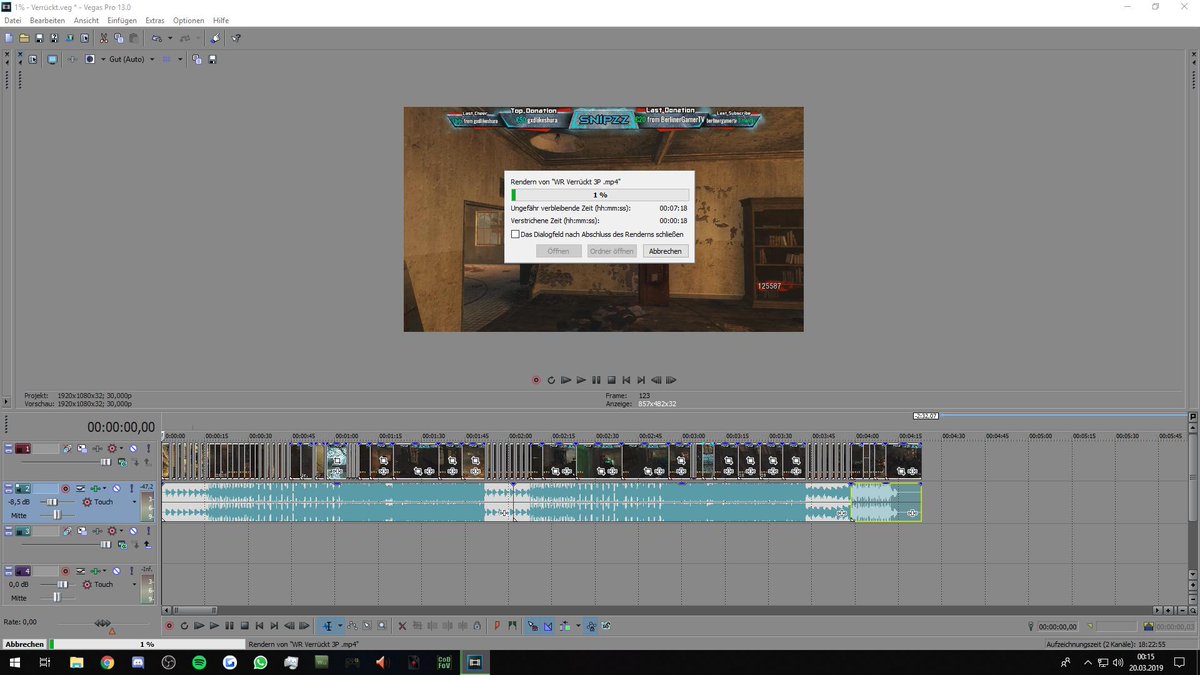The height and width of the screenshot is (675, 1200).
Task: Adjust the -8,5 dB volume slider on track 2
Action: point(53,502)
